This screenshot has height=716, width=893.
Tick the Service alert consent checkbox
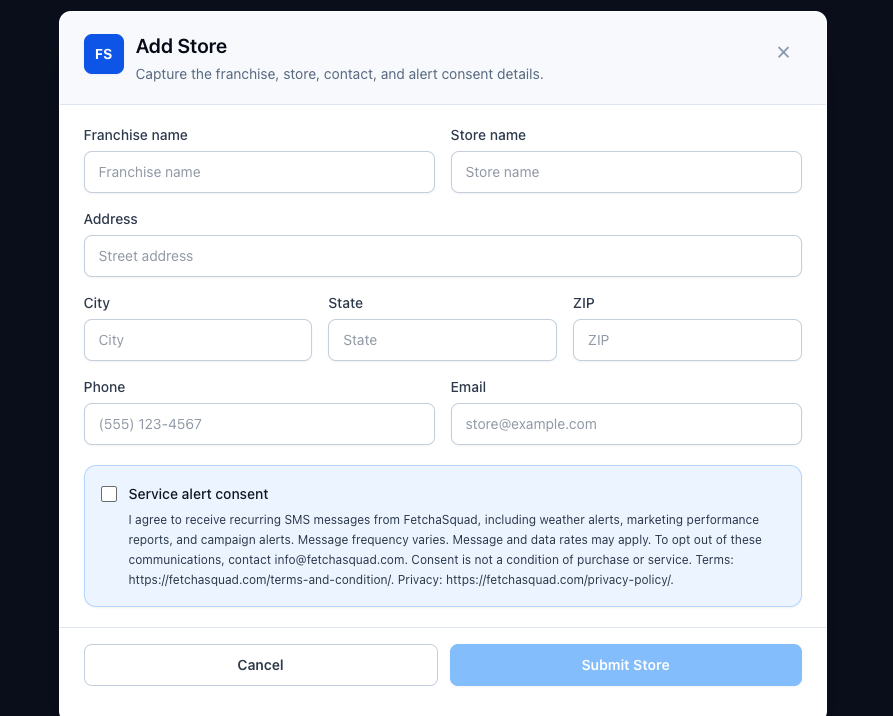pyautogui.click(x=109, y=494)
